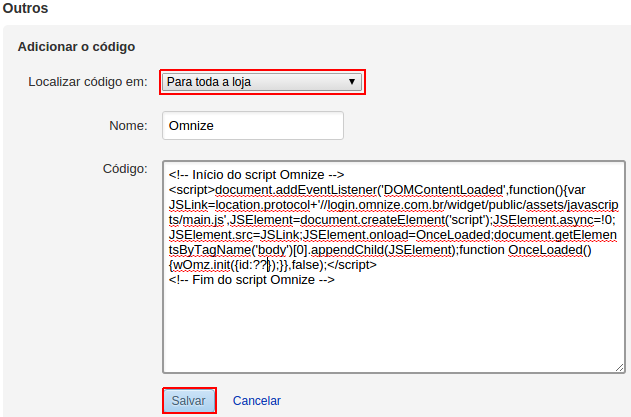Click the 'Fim do script Omnize' comment line
This screenshot has width=631, height=417.
pos(252,280)
